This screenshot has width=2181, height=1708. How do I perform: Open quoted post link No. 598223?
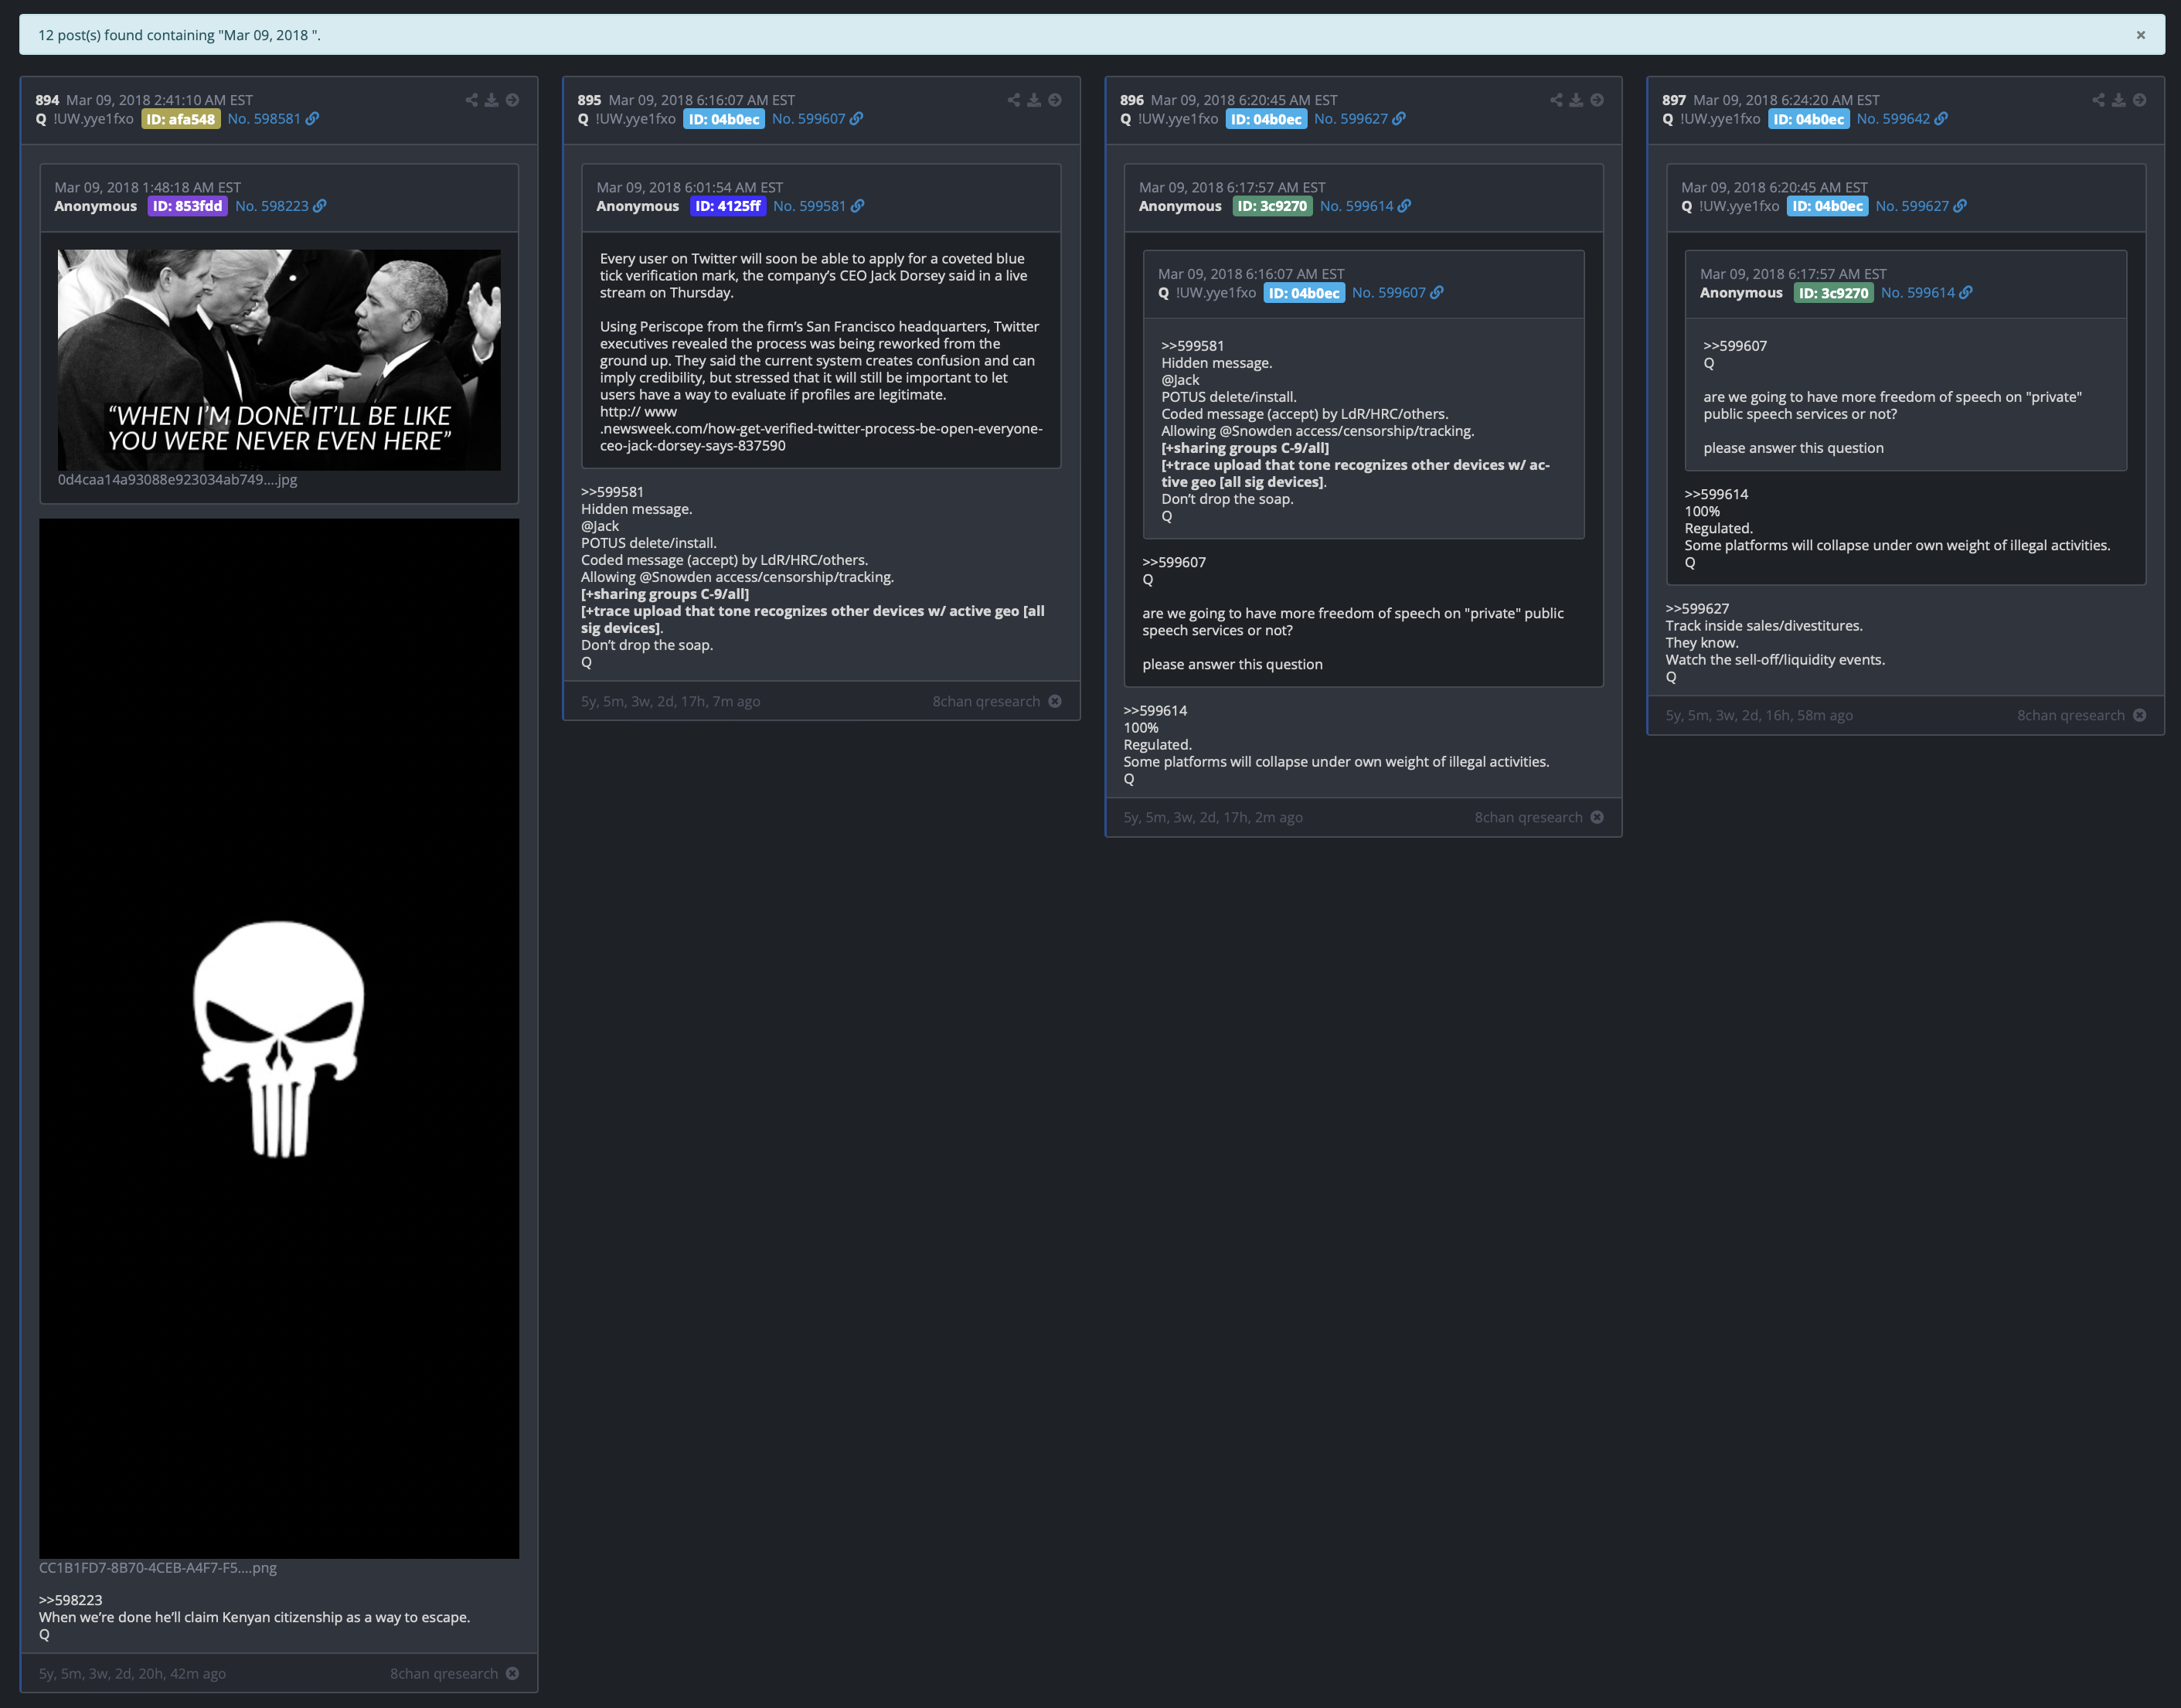pyautogui.click(x=272, y=206)
